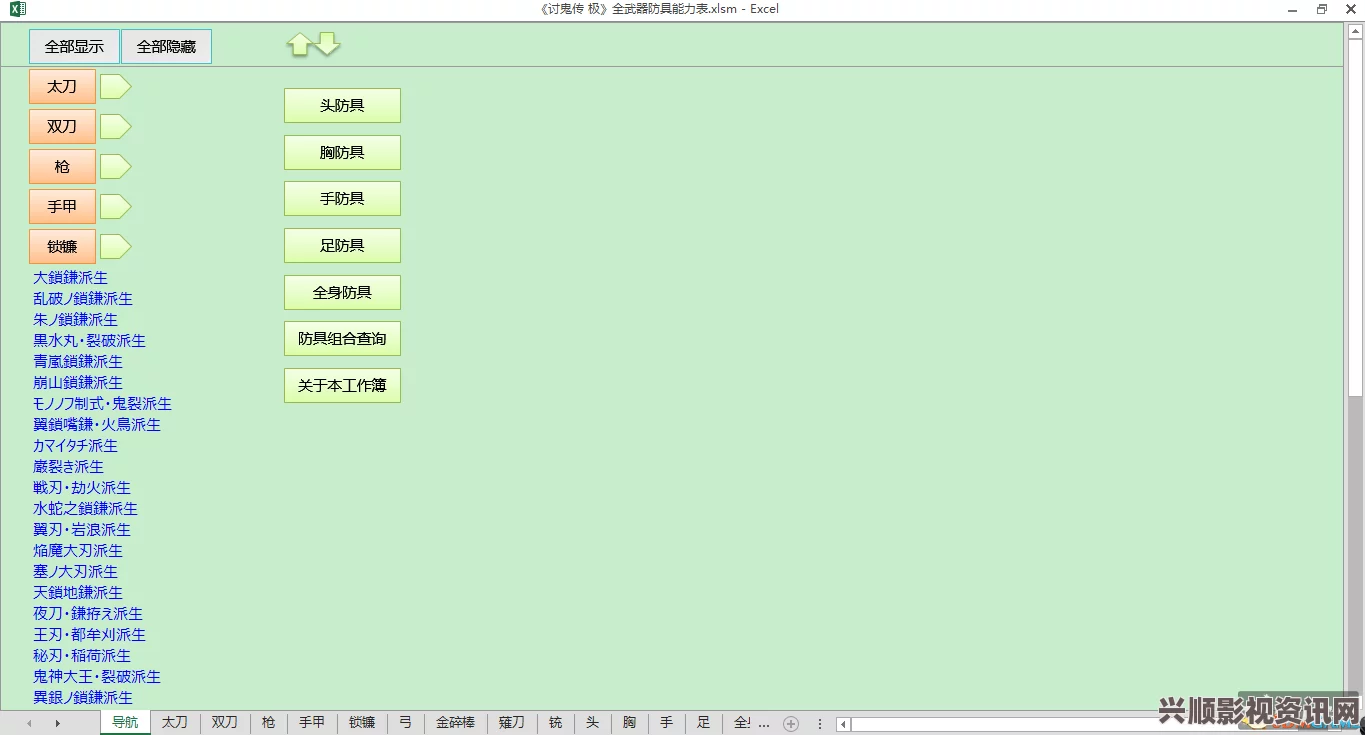The width and height of the screenshot is (1365, 735).
Task: Open the 太刀 weapon category button
Action: point(62,87)
